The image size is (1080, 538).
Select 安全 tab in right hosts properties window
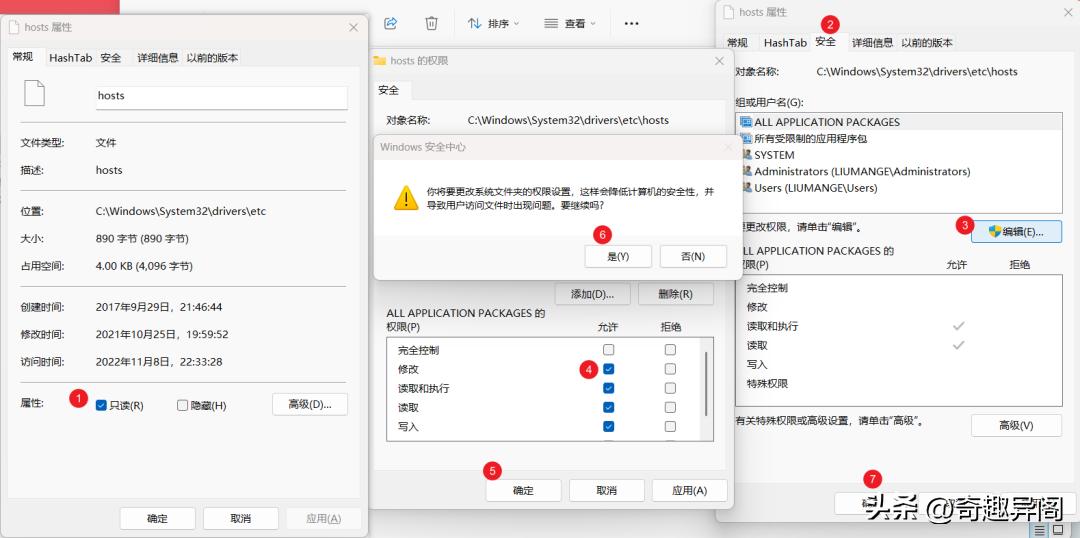pos(827,41)
